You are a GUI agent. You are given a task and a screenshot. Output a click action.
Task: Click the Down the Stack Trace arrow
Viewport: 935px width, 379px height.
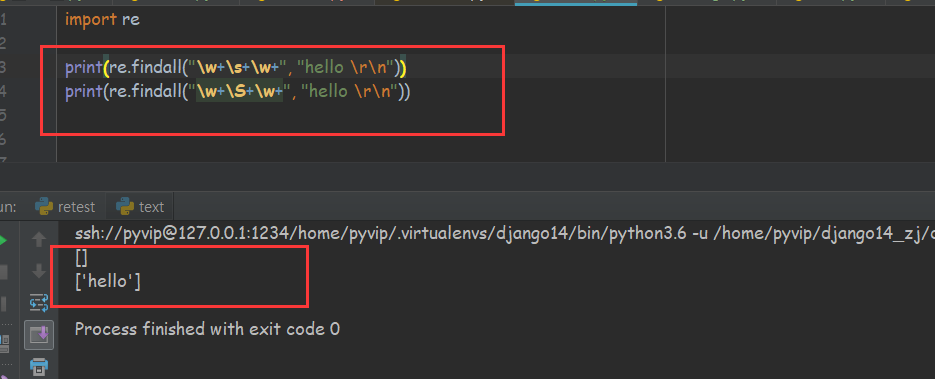click(x=39, y=272)
